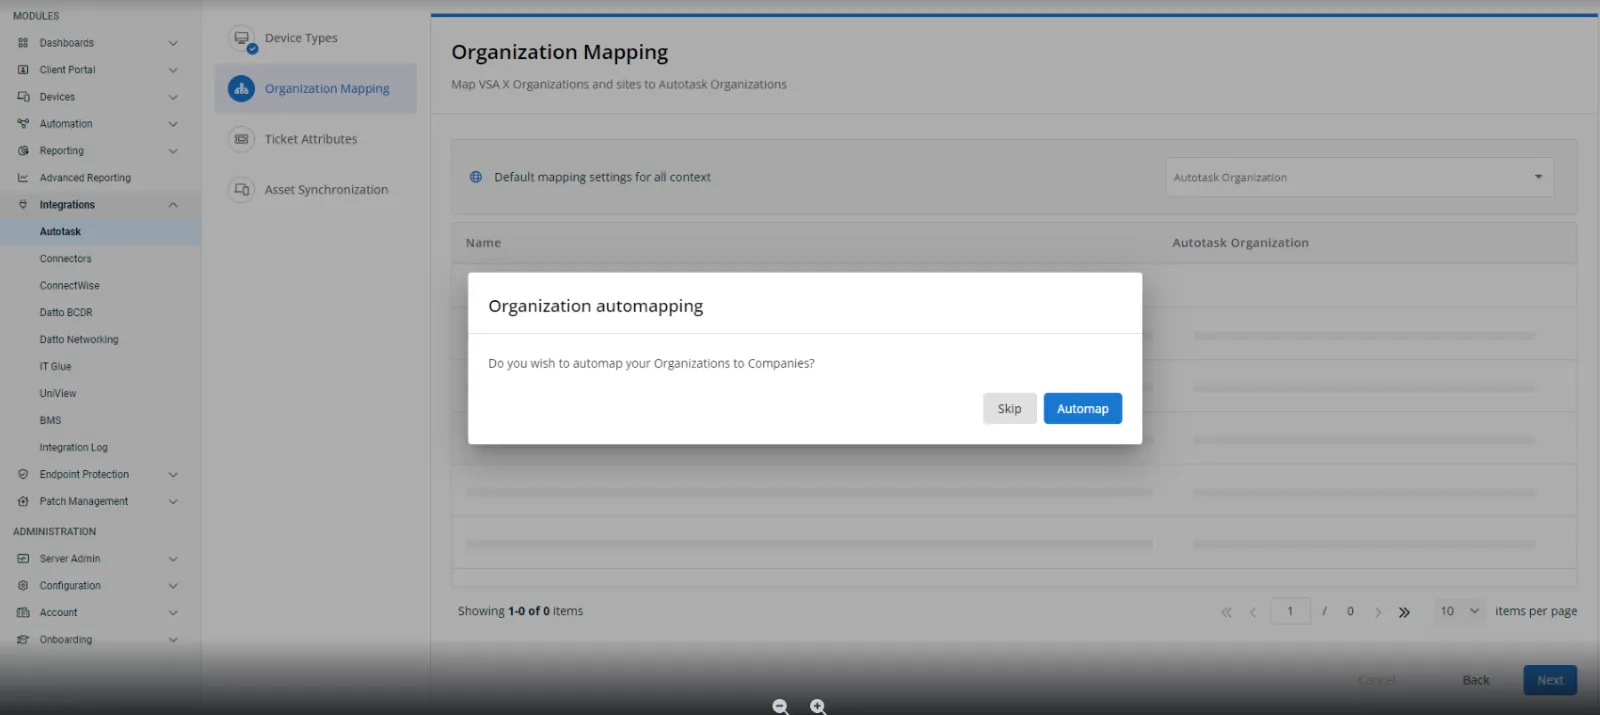
Task: Click the zoom in magnifier icon
Action: 818,707
